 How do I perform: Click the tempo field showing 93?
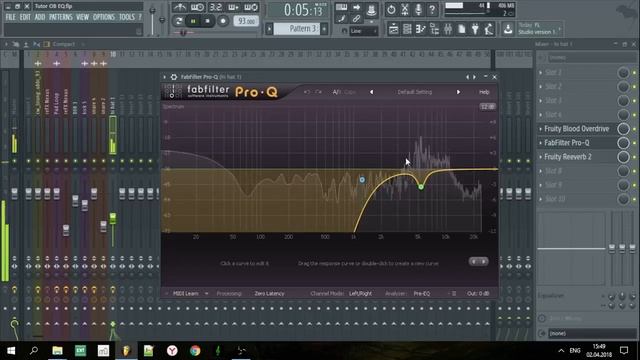246,21
